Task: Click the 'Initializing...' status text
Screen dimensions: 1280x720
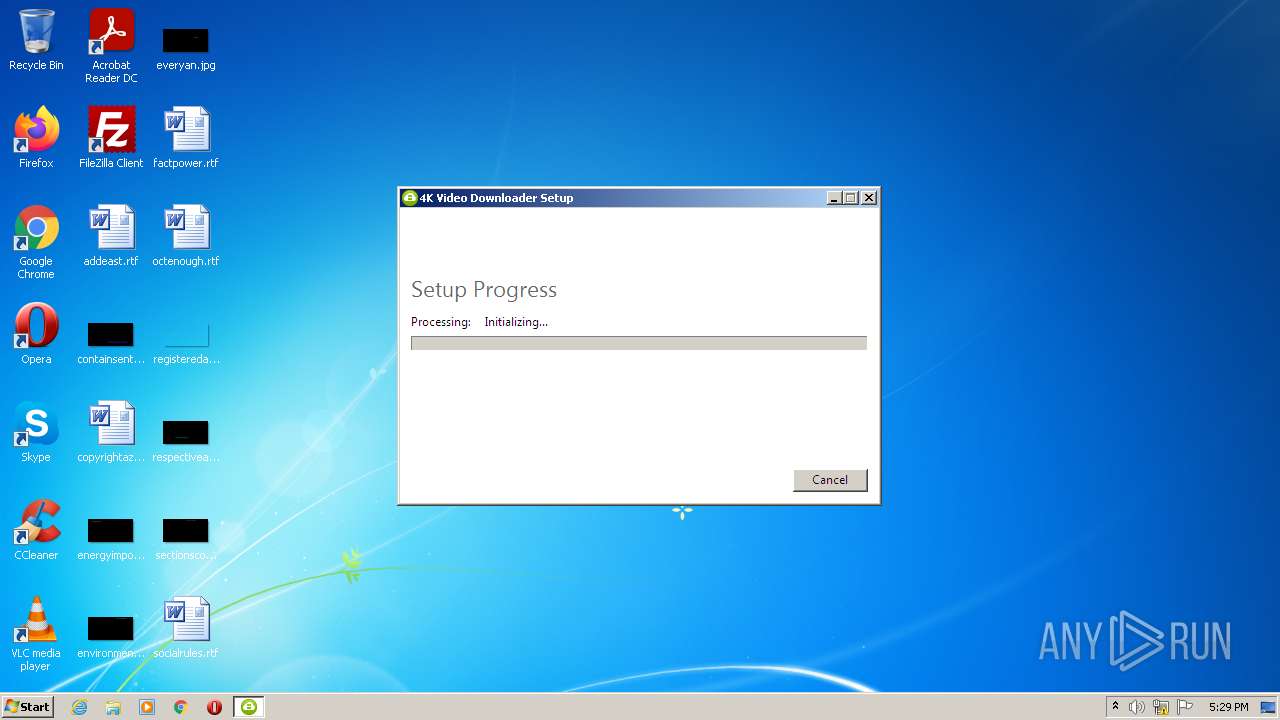Action: tap(516, 322)
